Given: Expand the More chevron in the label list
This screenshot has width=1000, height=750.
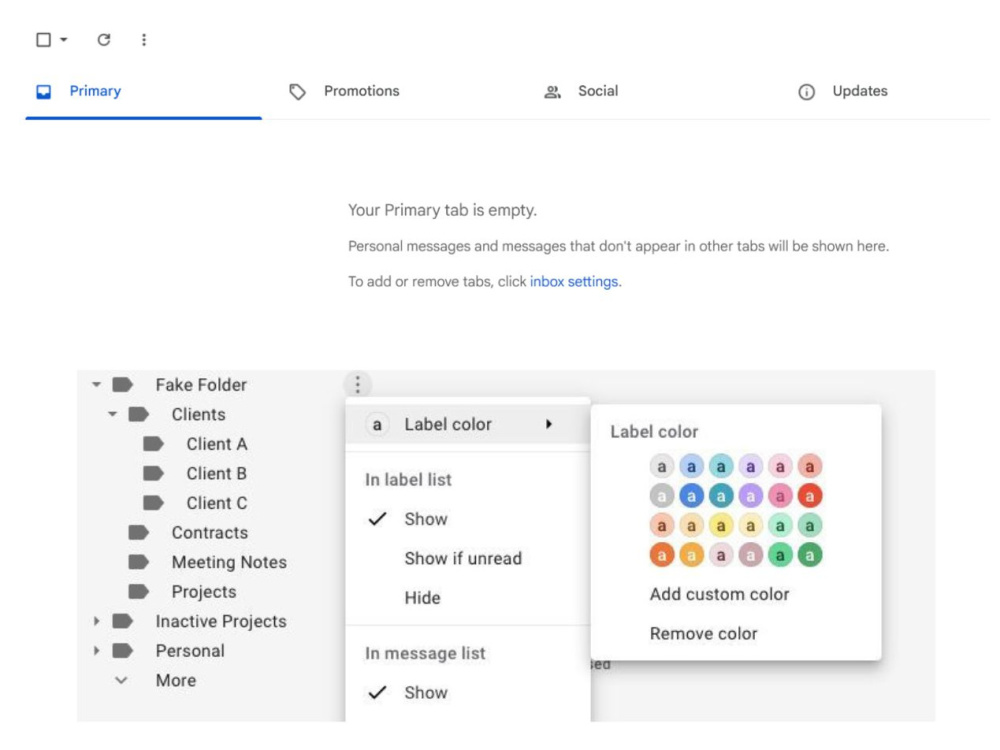Looking at the screenshot, I should pos(121,680).
